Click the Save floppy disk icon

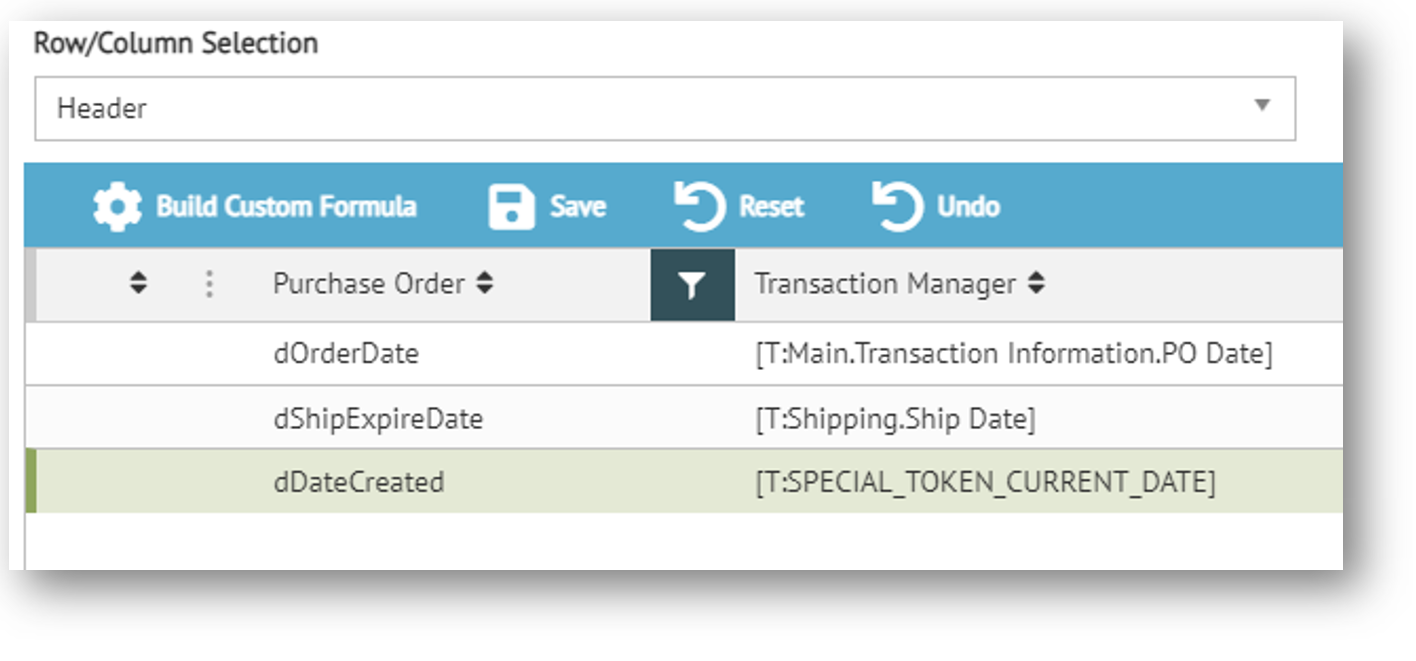511,207
